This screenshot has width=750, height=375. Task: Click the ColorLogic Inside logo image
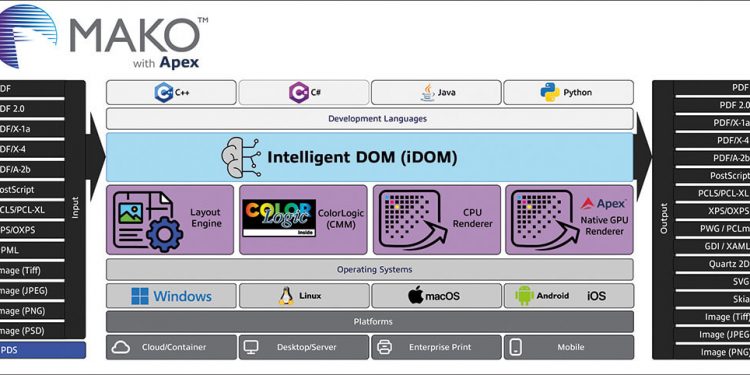279,218
